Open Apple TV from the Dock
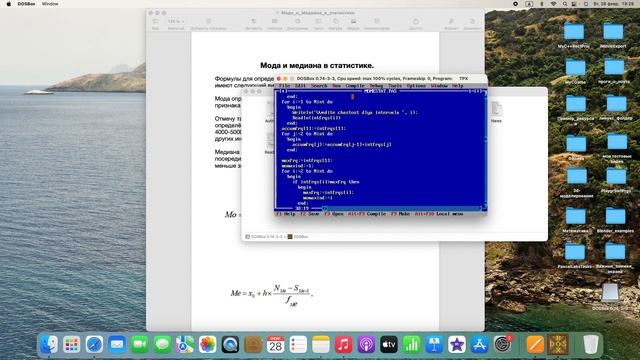This screenshot has width=640, height=360. click(389, 345)
